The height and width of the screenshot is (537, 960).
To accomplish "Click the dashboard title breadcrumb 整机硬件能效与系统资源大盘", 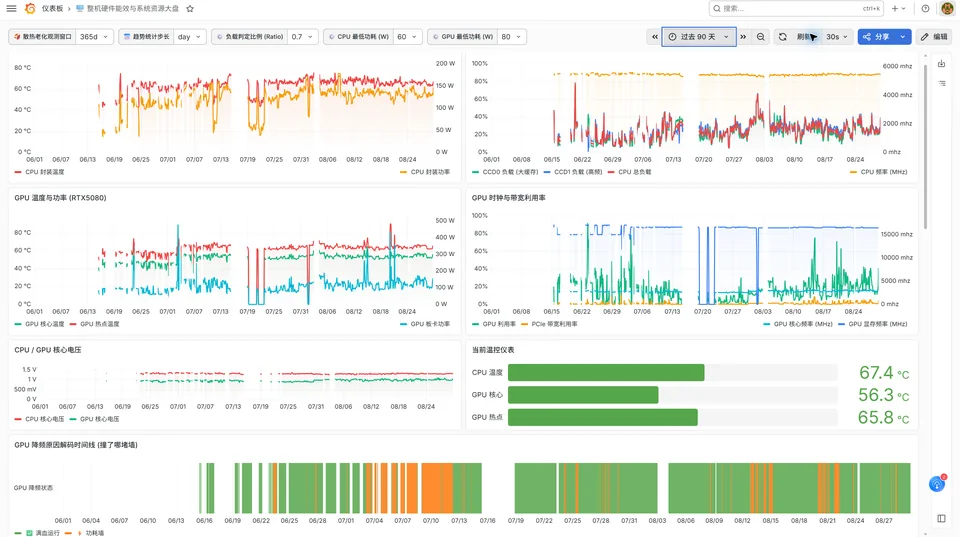I will point(133,9).
